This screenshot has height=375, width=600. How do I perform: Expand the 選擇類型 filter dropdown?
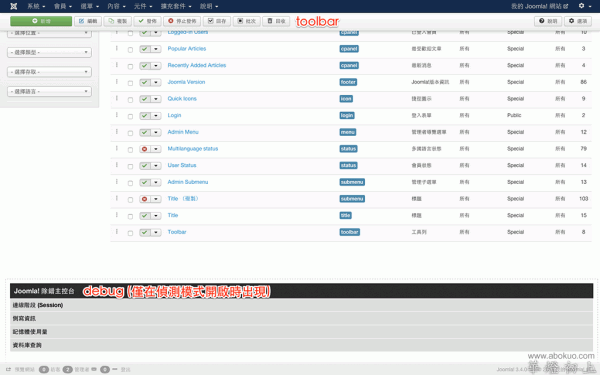click(x=49, y=52)
